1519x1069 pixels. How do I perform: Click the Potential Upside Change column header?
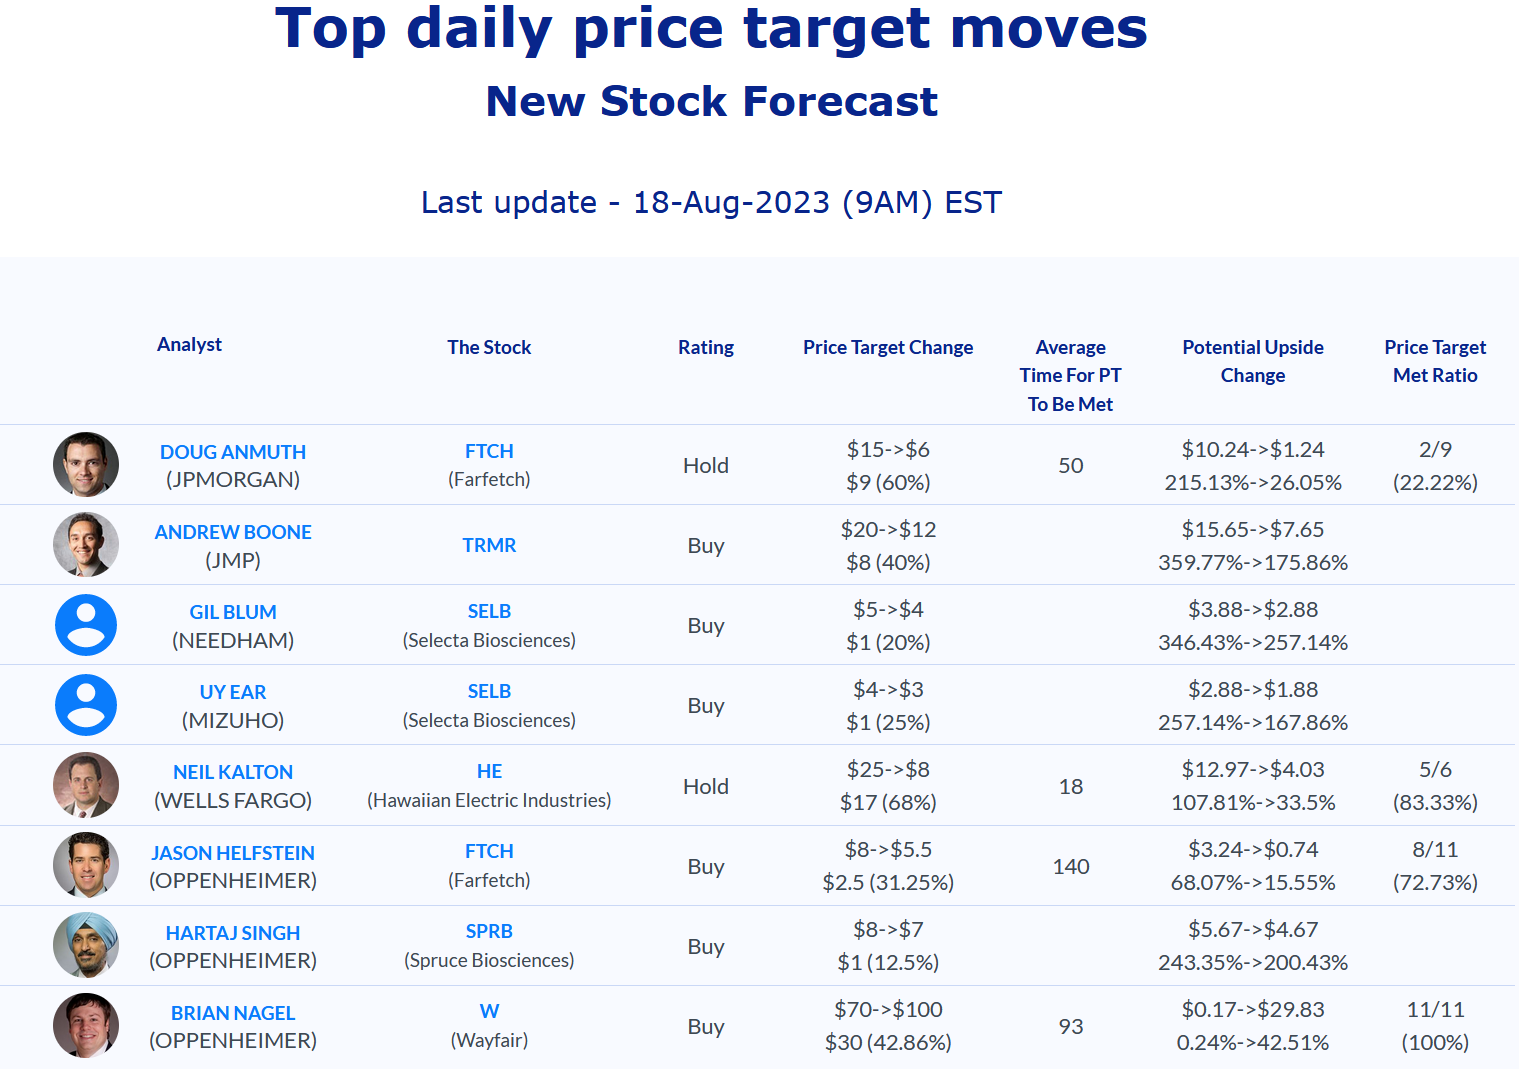coord(1253,361)
